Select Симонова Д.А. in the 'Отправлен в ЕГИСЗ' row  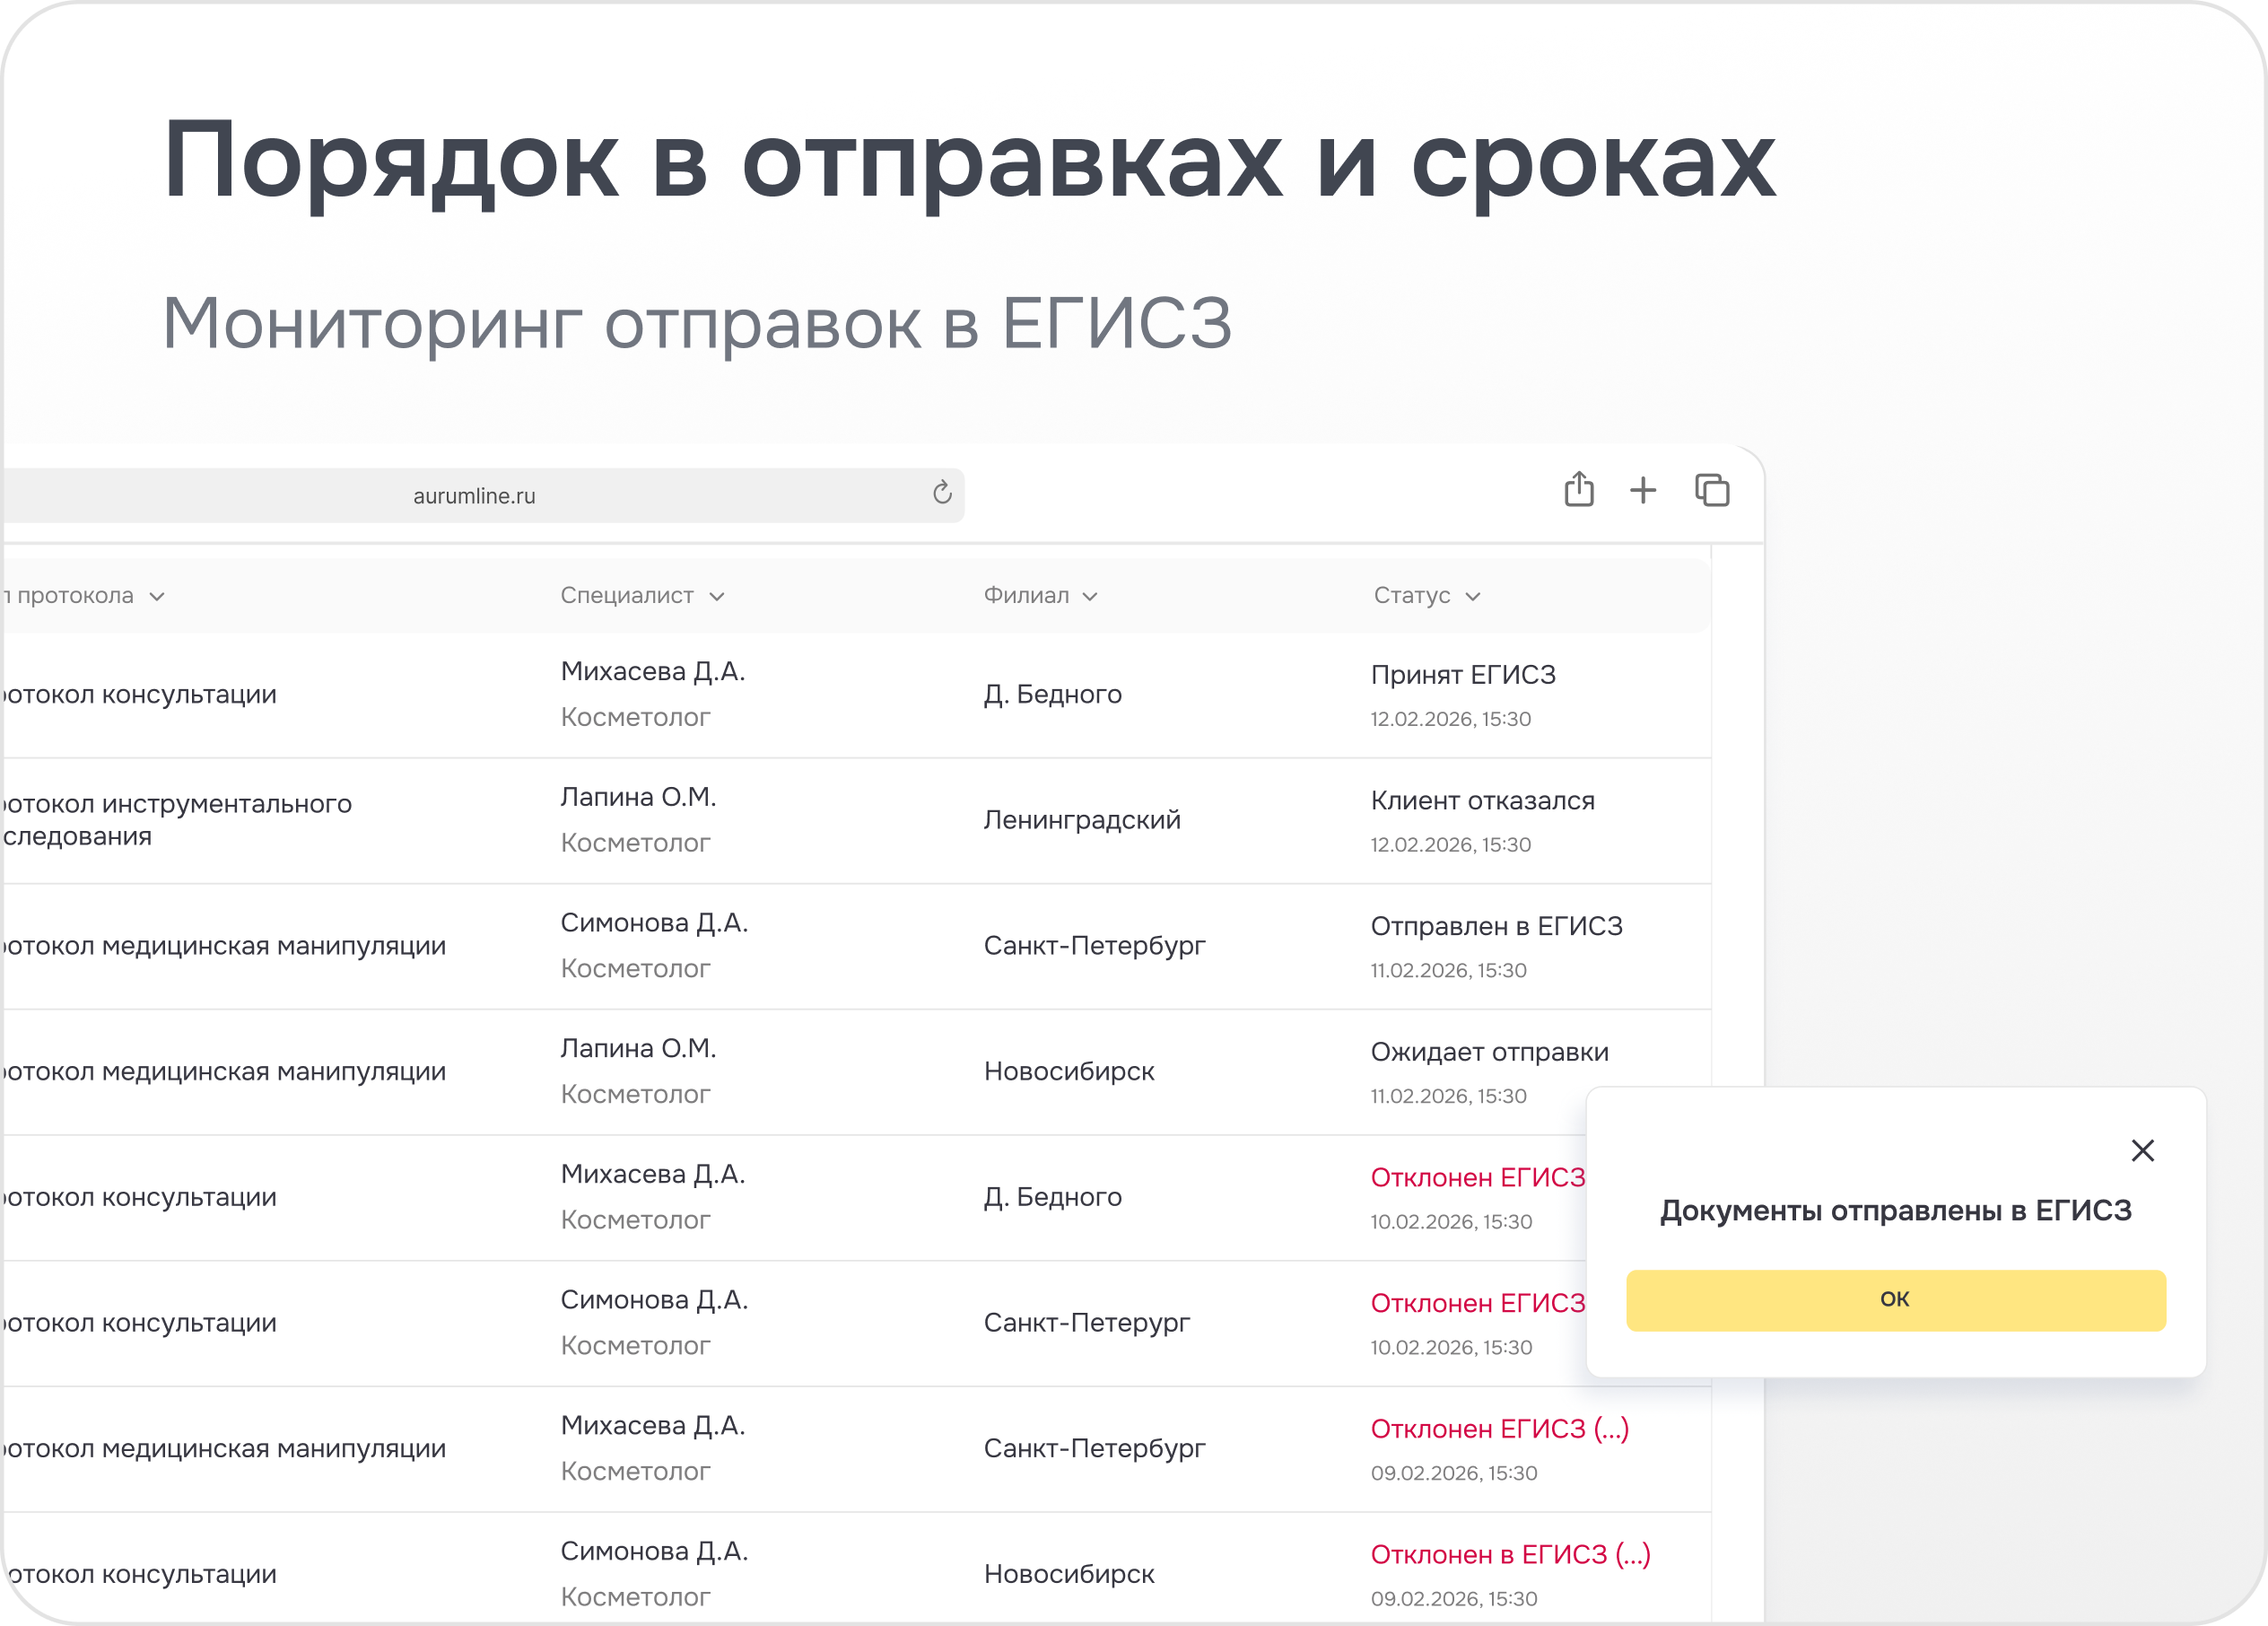click(x=654, y=923)
